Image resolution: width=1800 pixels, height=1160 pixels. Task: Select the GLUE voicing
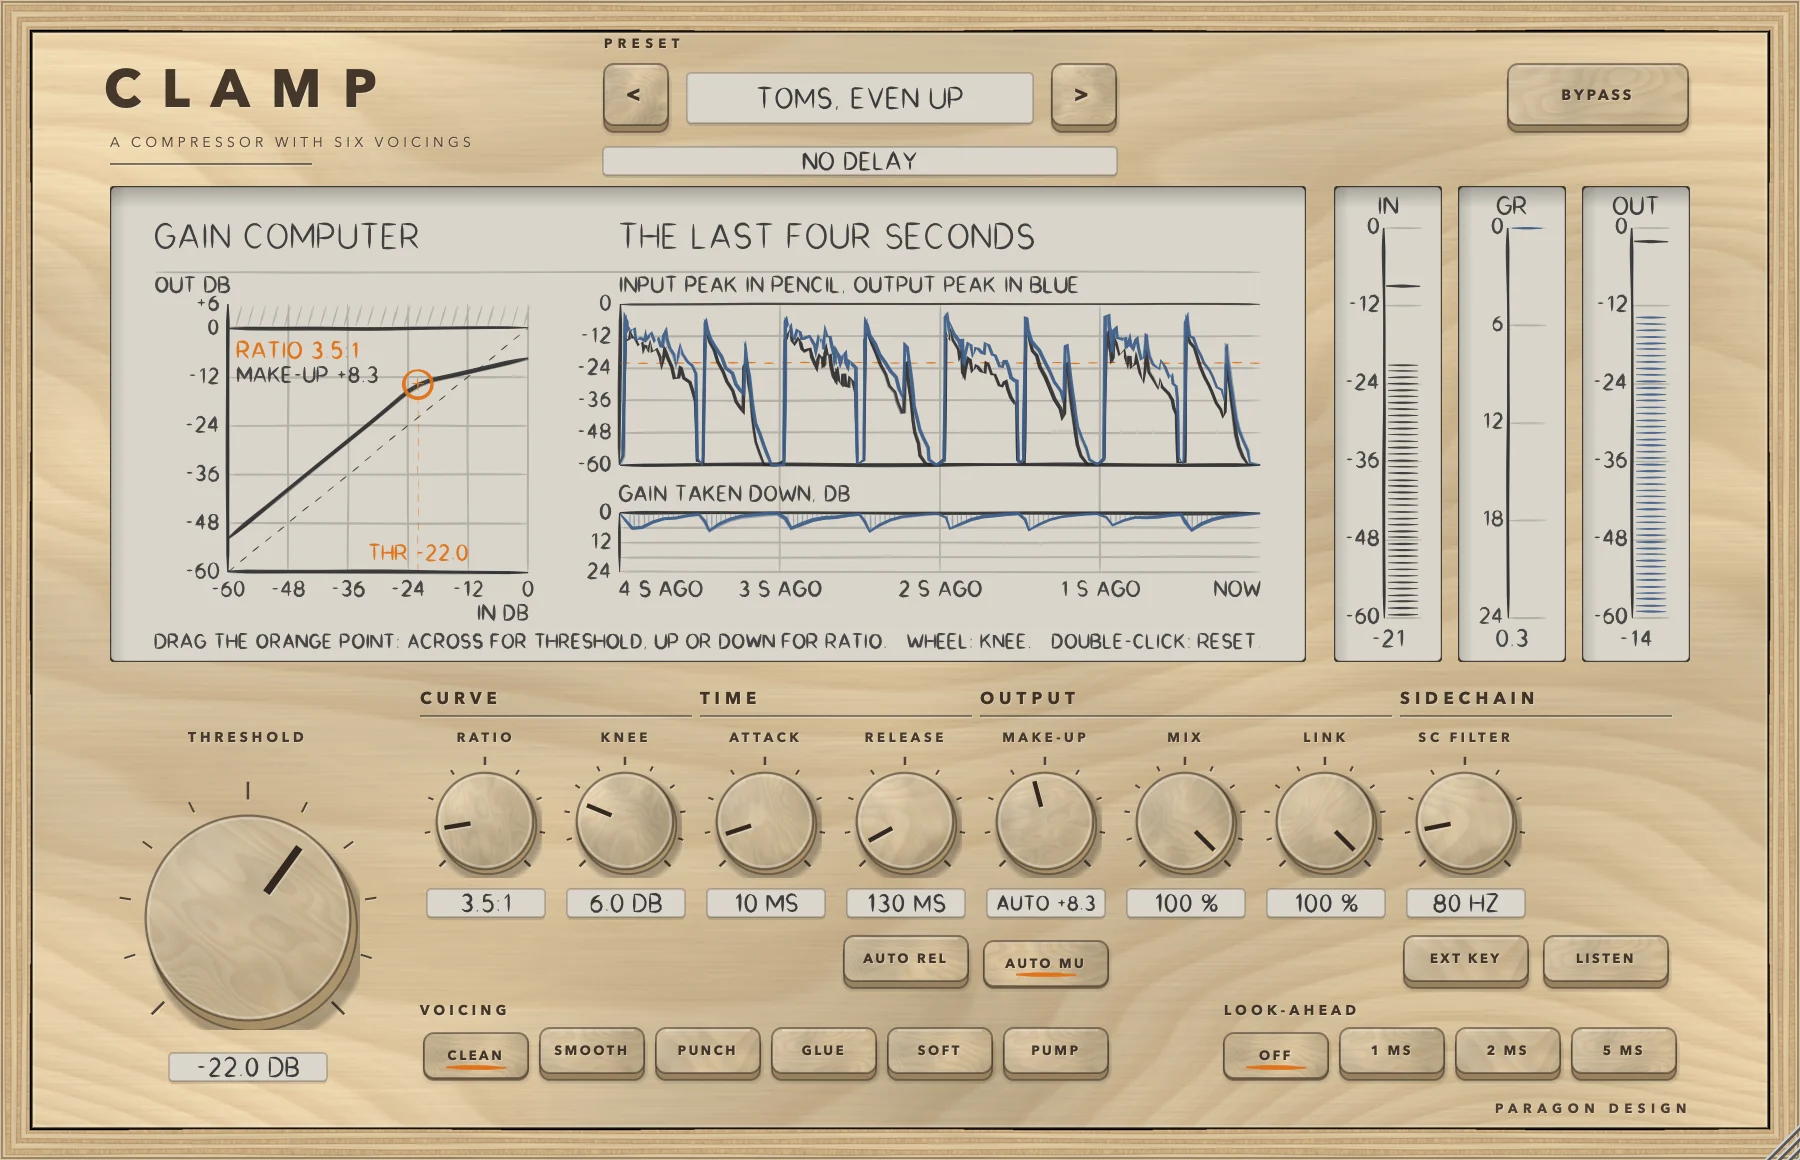[824, 1052]
